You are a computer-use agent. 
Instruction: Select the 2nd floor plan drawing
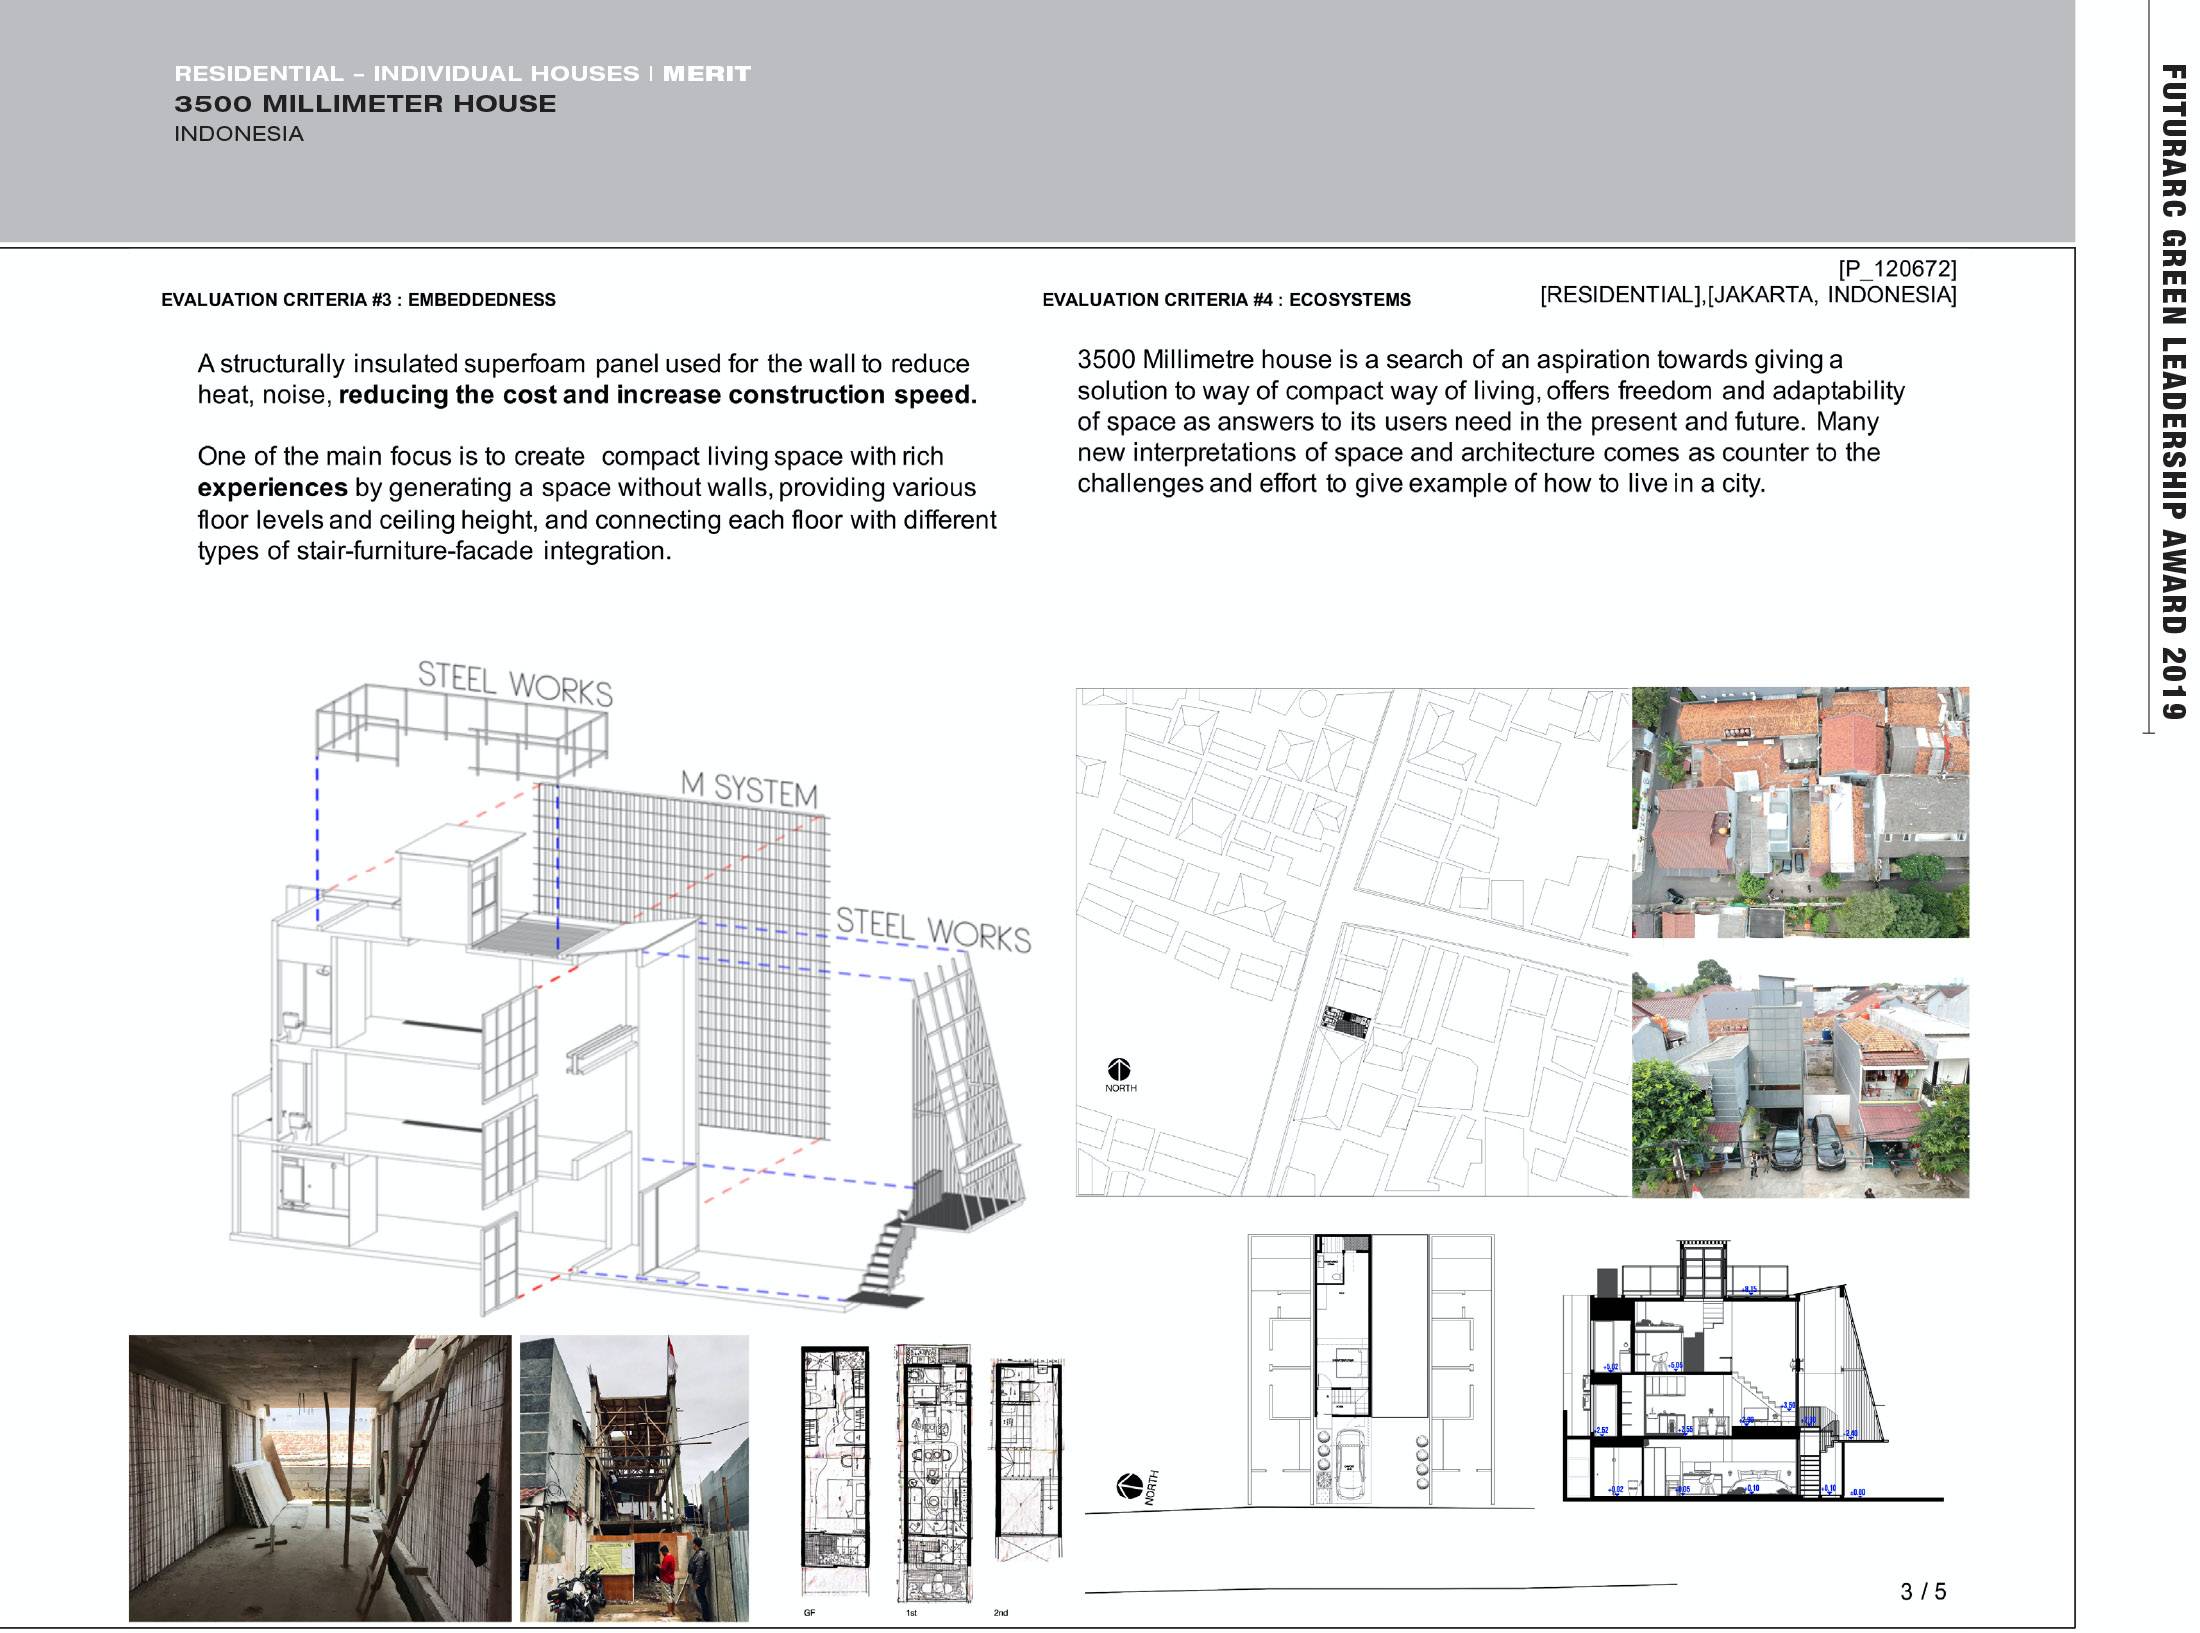pyautogui.click(x=1027, y=1459)
